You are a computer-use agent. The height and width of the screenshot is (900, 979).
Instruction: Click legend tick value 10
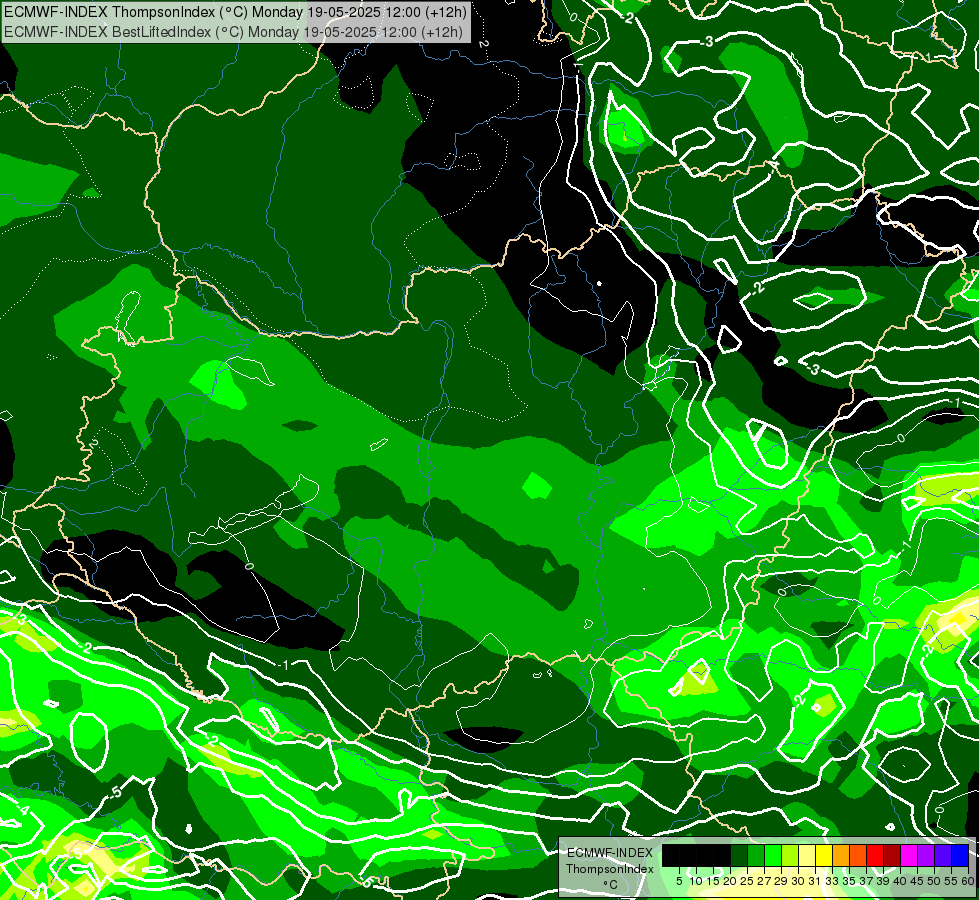point(696,881)
